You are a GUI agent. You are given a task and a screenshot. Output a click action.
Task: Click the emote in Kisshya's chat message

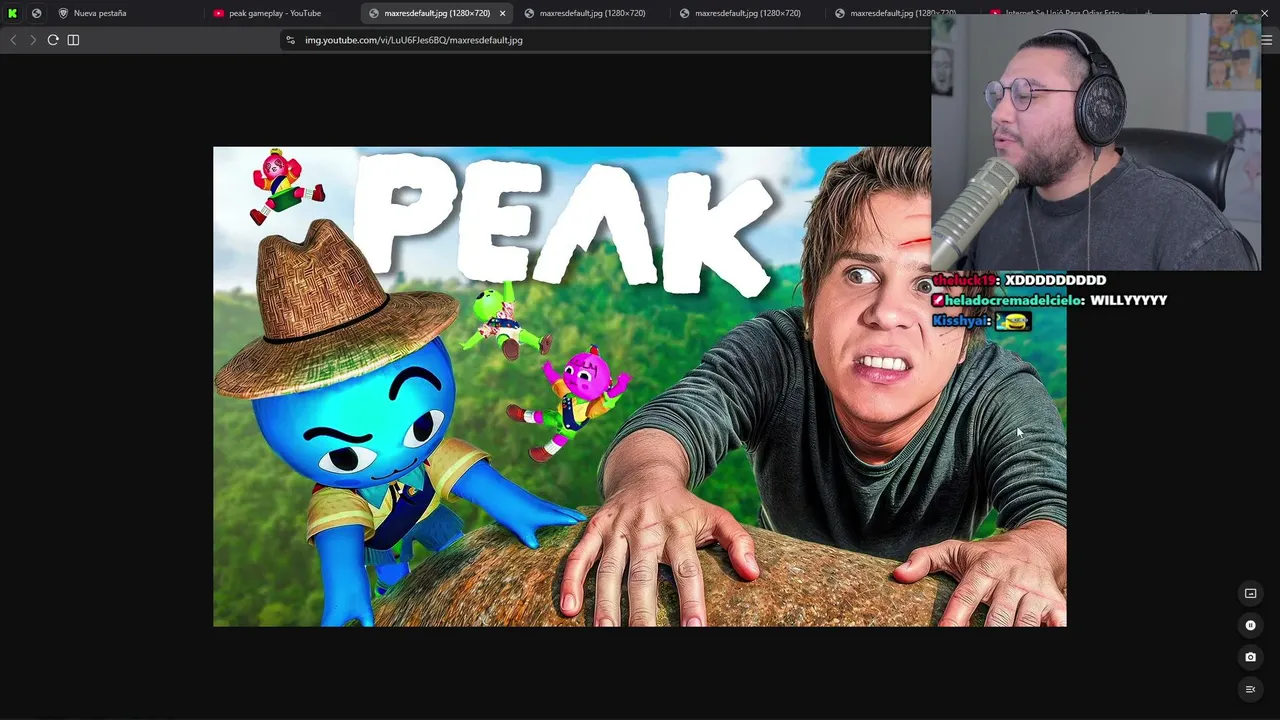point(1013,321)
